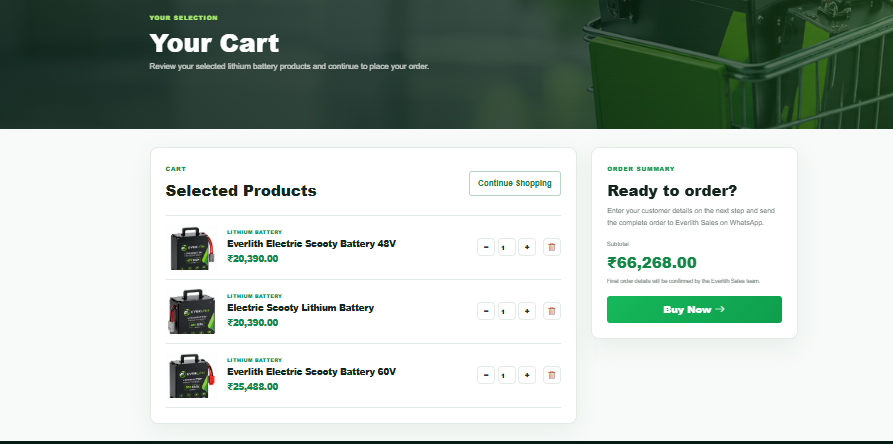
Task: Delete Everlith Electric Scooty Battery 48V from cart
Action: pyautogui.click(x=551, y=247)
